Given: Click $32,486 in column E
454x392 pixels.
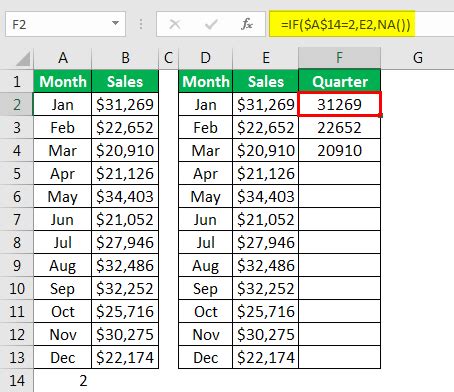Looking at the screenshot, I should (x=266, y=265).
